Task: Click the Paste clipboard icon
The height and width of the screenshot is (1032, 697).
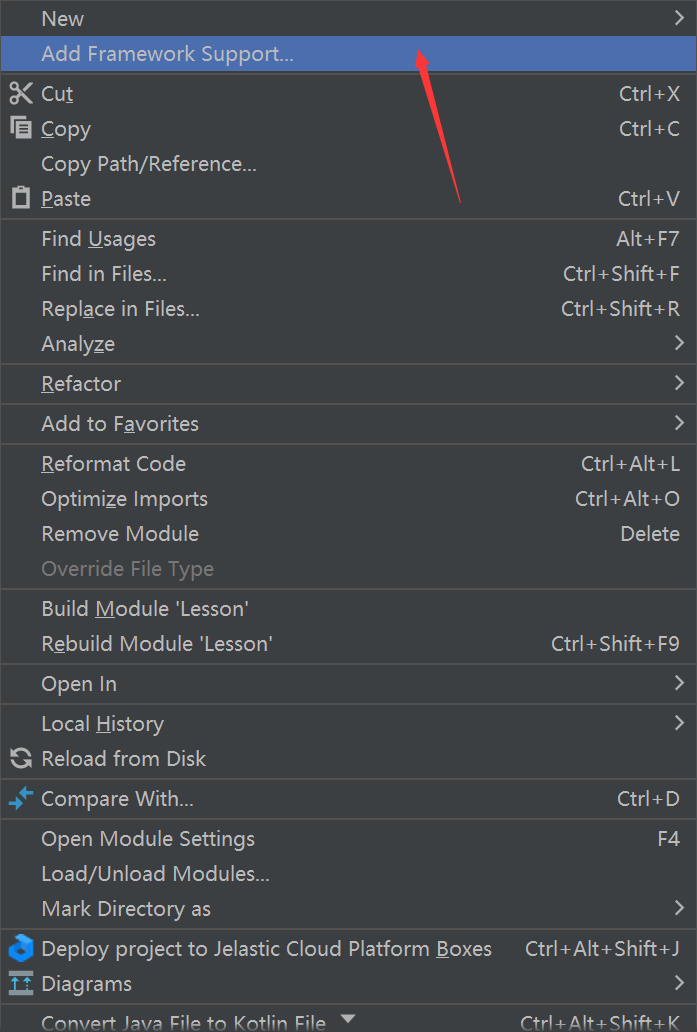Action: pos(21,197)
